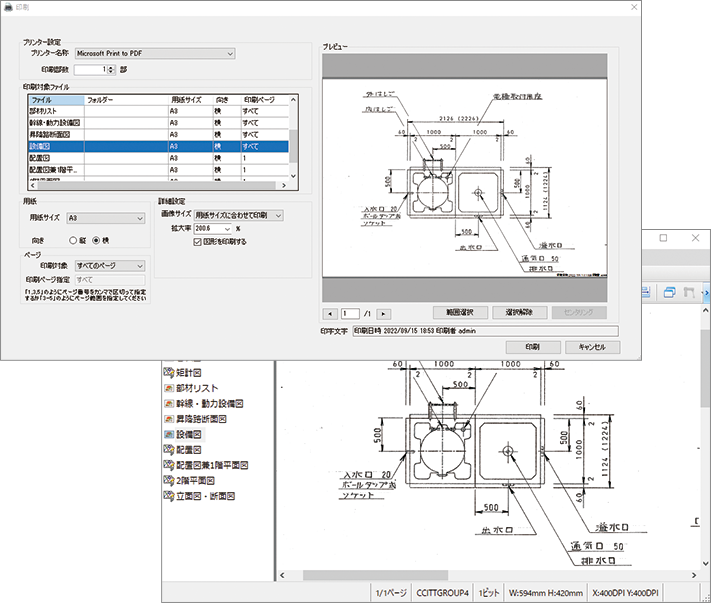Click the 昇降路断面図 tree icon
The height and width of the screenshot is (603, 711).
point(168,419)
